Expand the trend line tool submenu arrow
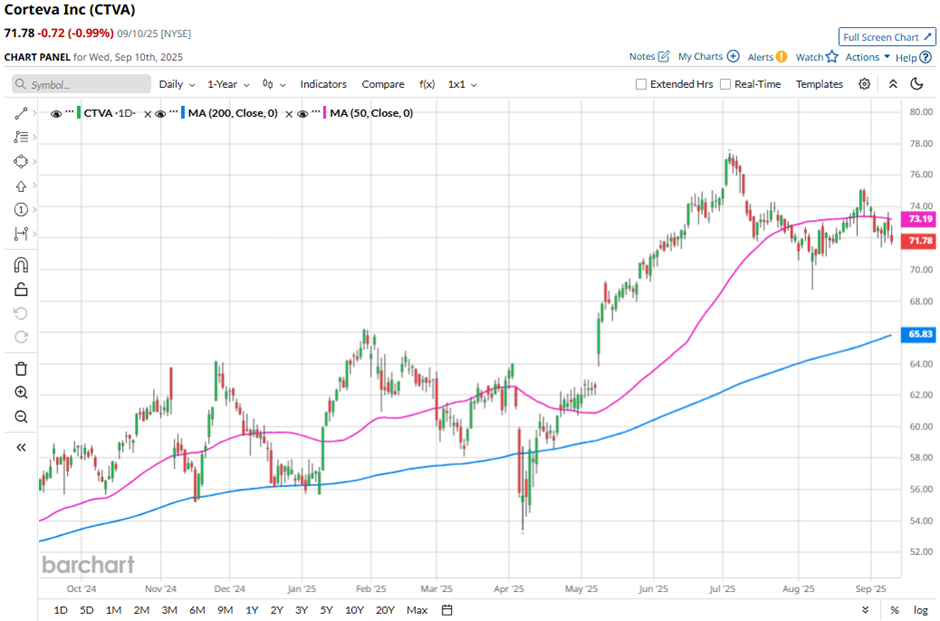 point(35,113)
